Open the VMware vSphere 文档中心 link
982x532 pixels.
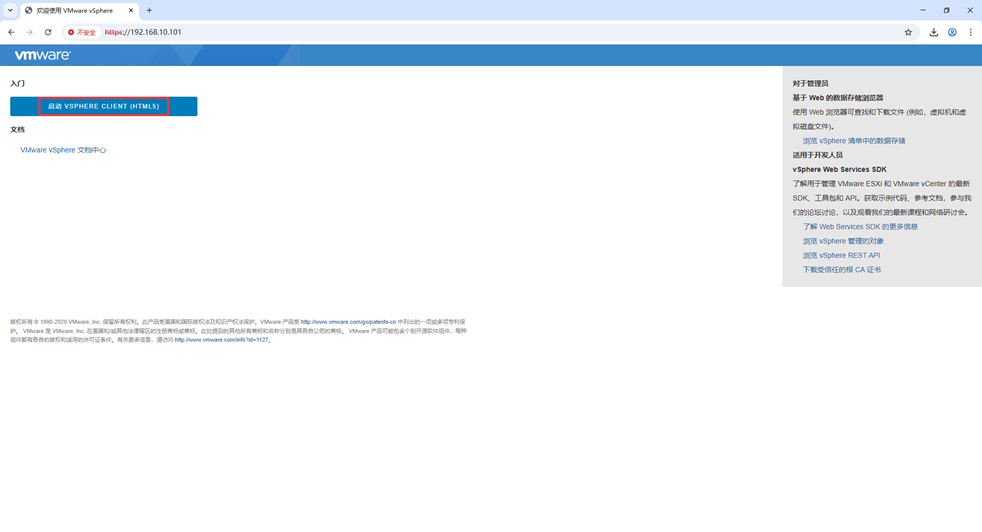tap(63, 150)
